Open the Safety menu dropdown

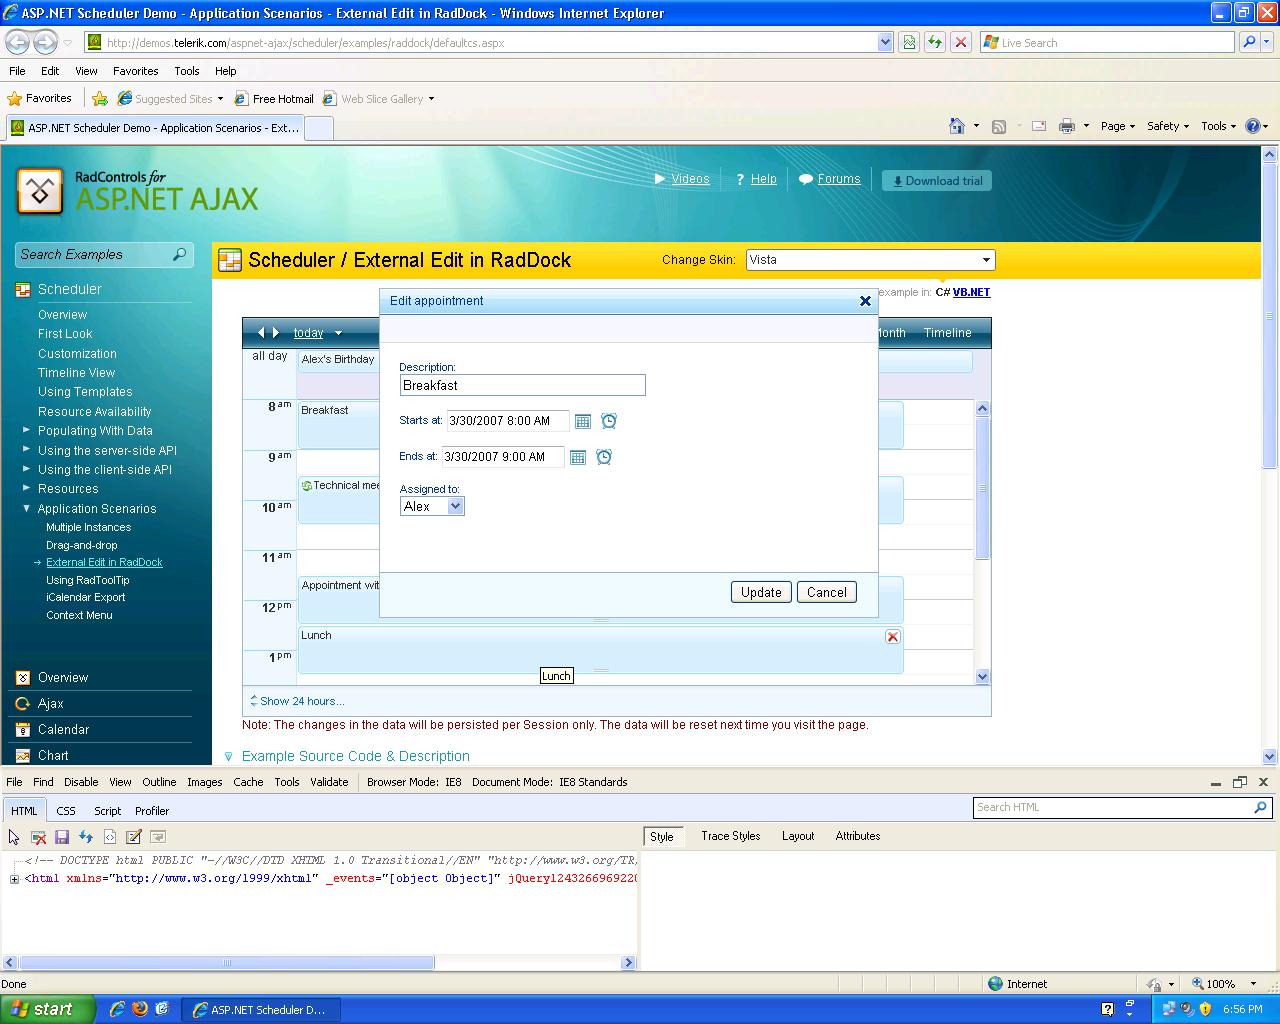coord(1168,126)
